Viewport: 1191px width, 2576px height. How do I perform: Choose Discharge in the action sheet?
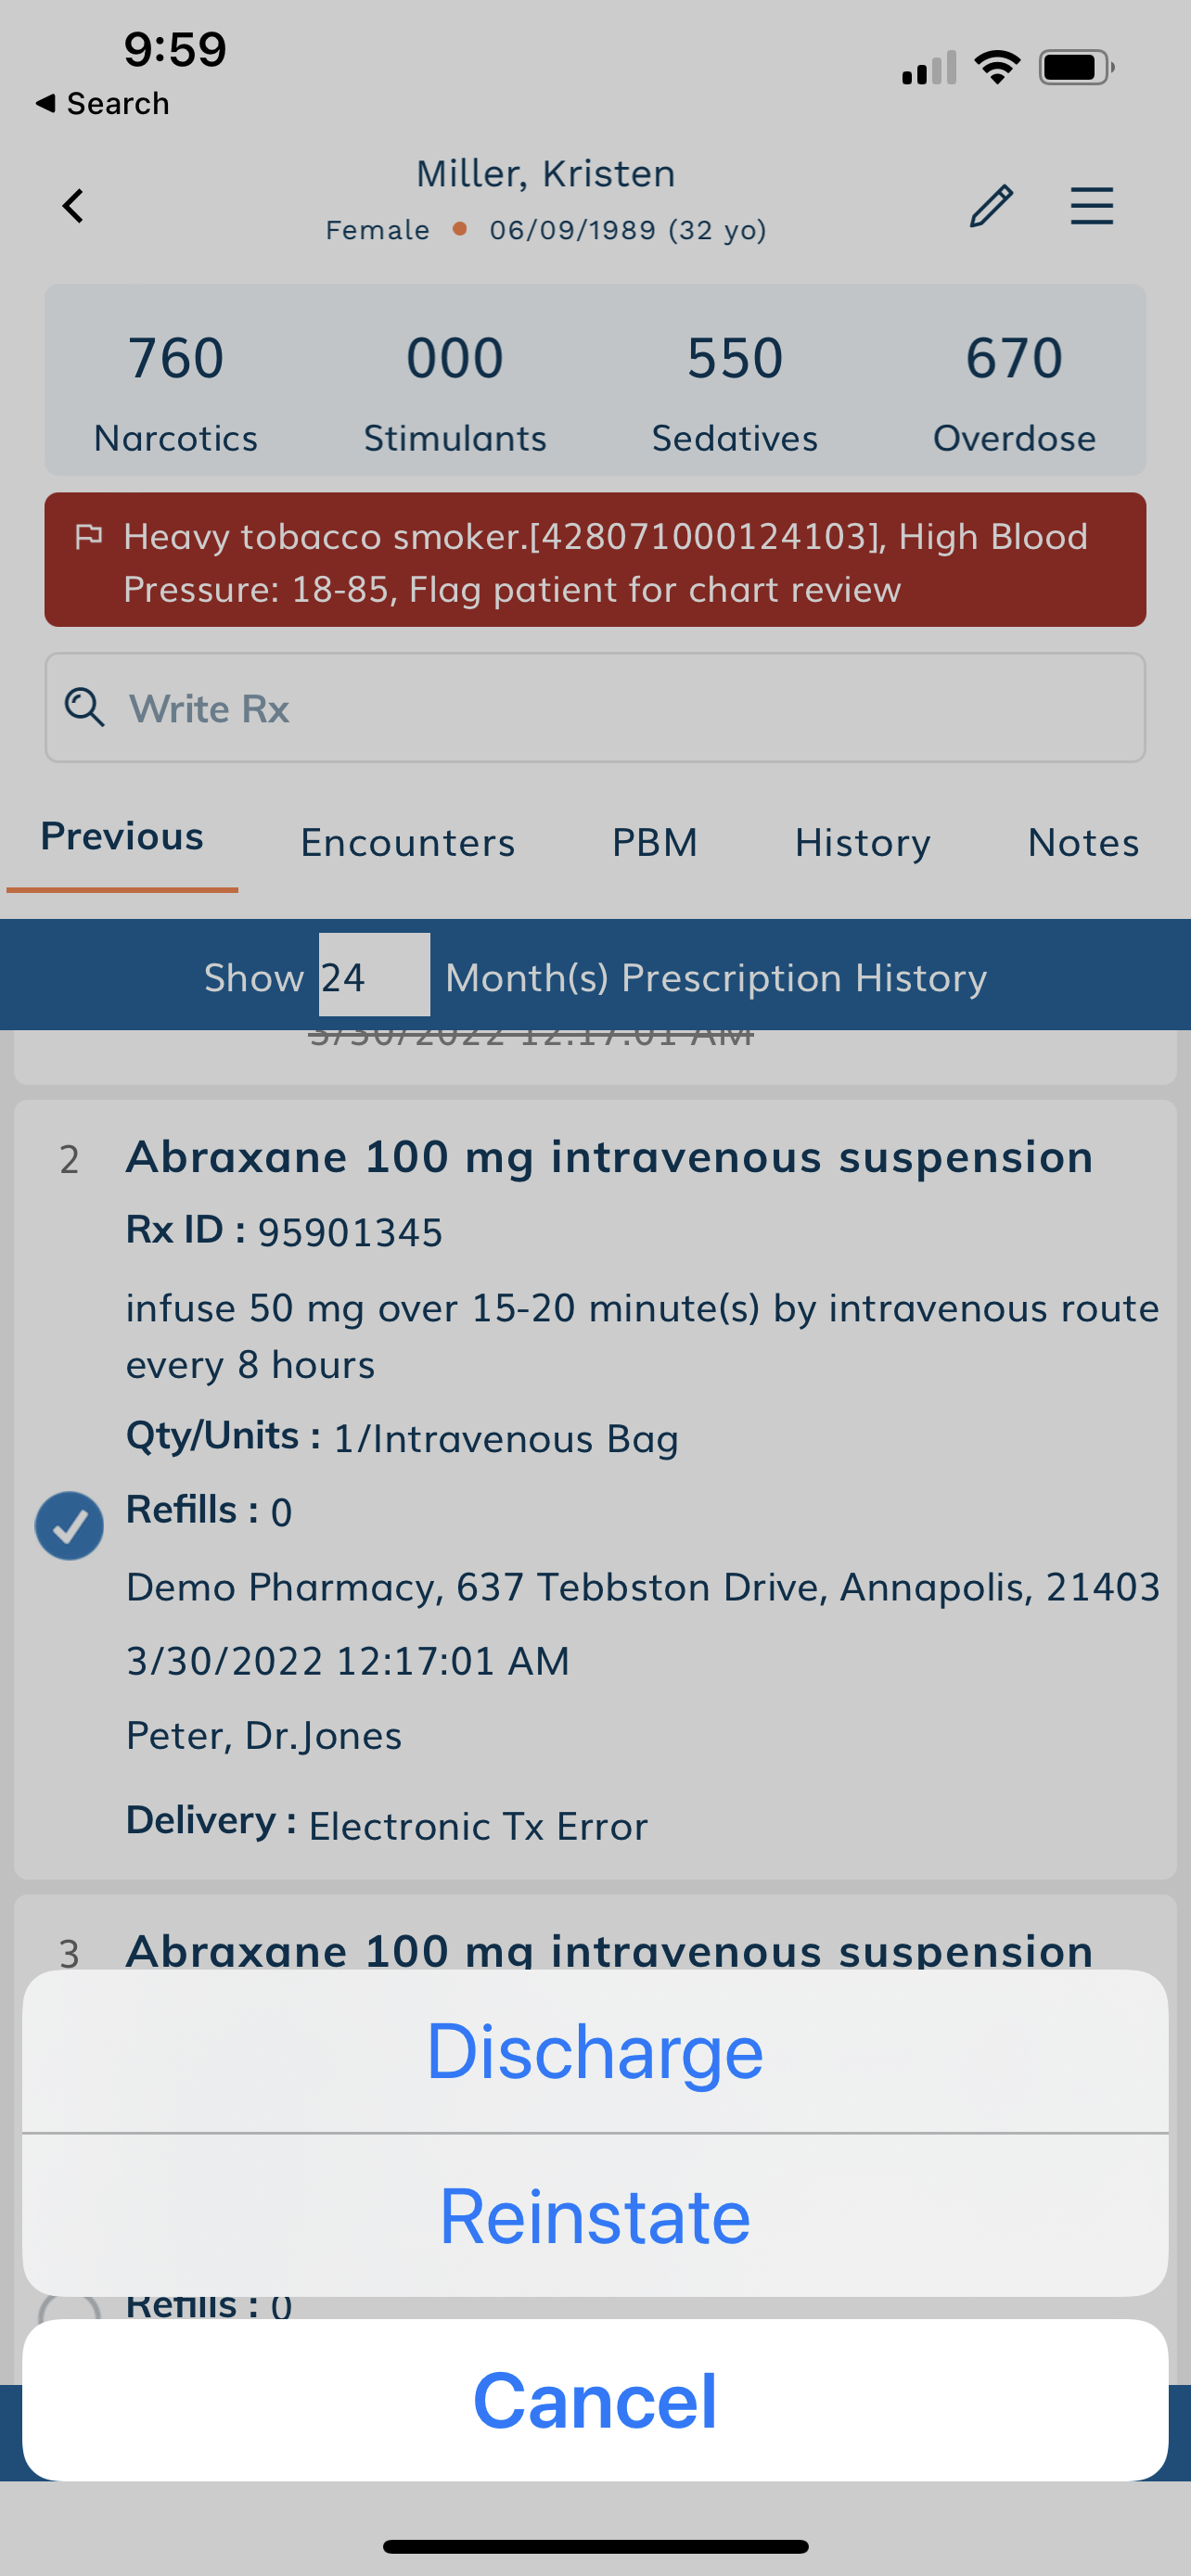(595, 2051)
